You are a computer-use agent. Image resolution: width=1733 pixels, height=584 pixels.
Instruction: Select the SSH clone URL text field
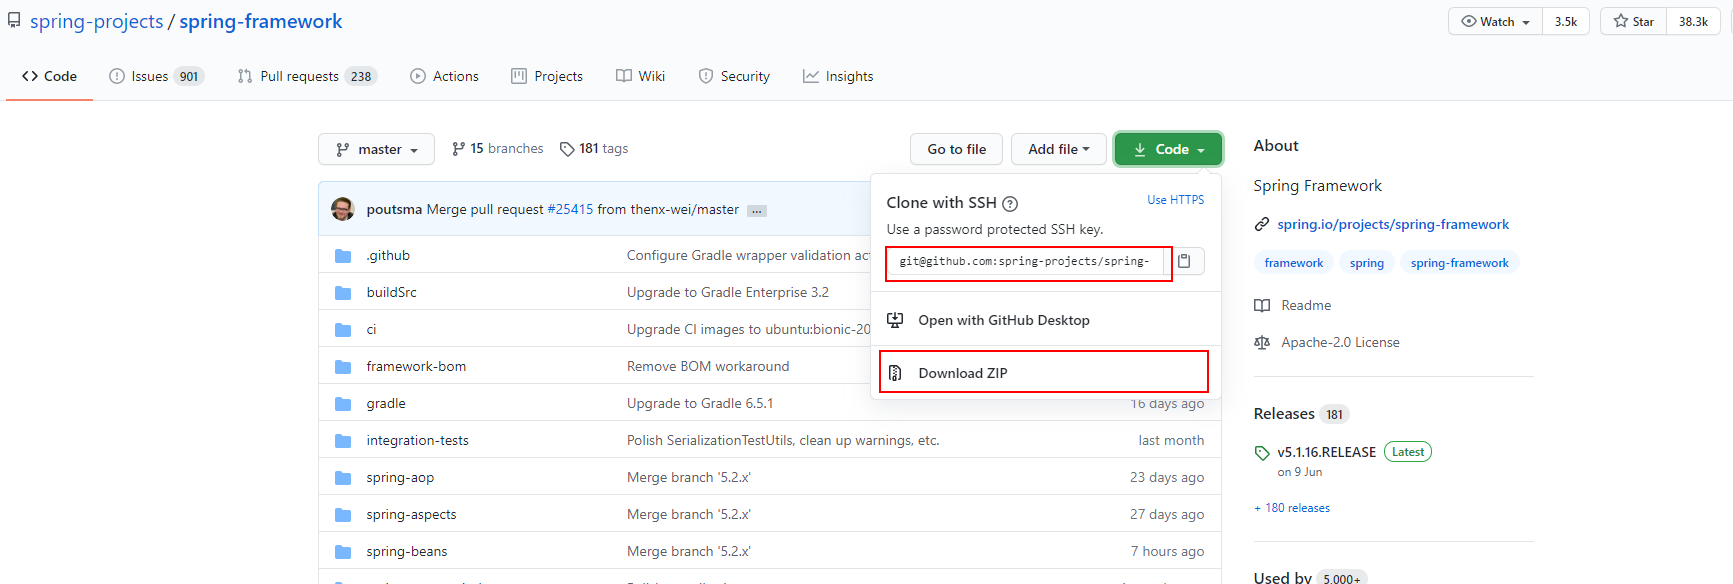click(x=1024, y=262)
